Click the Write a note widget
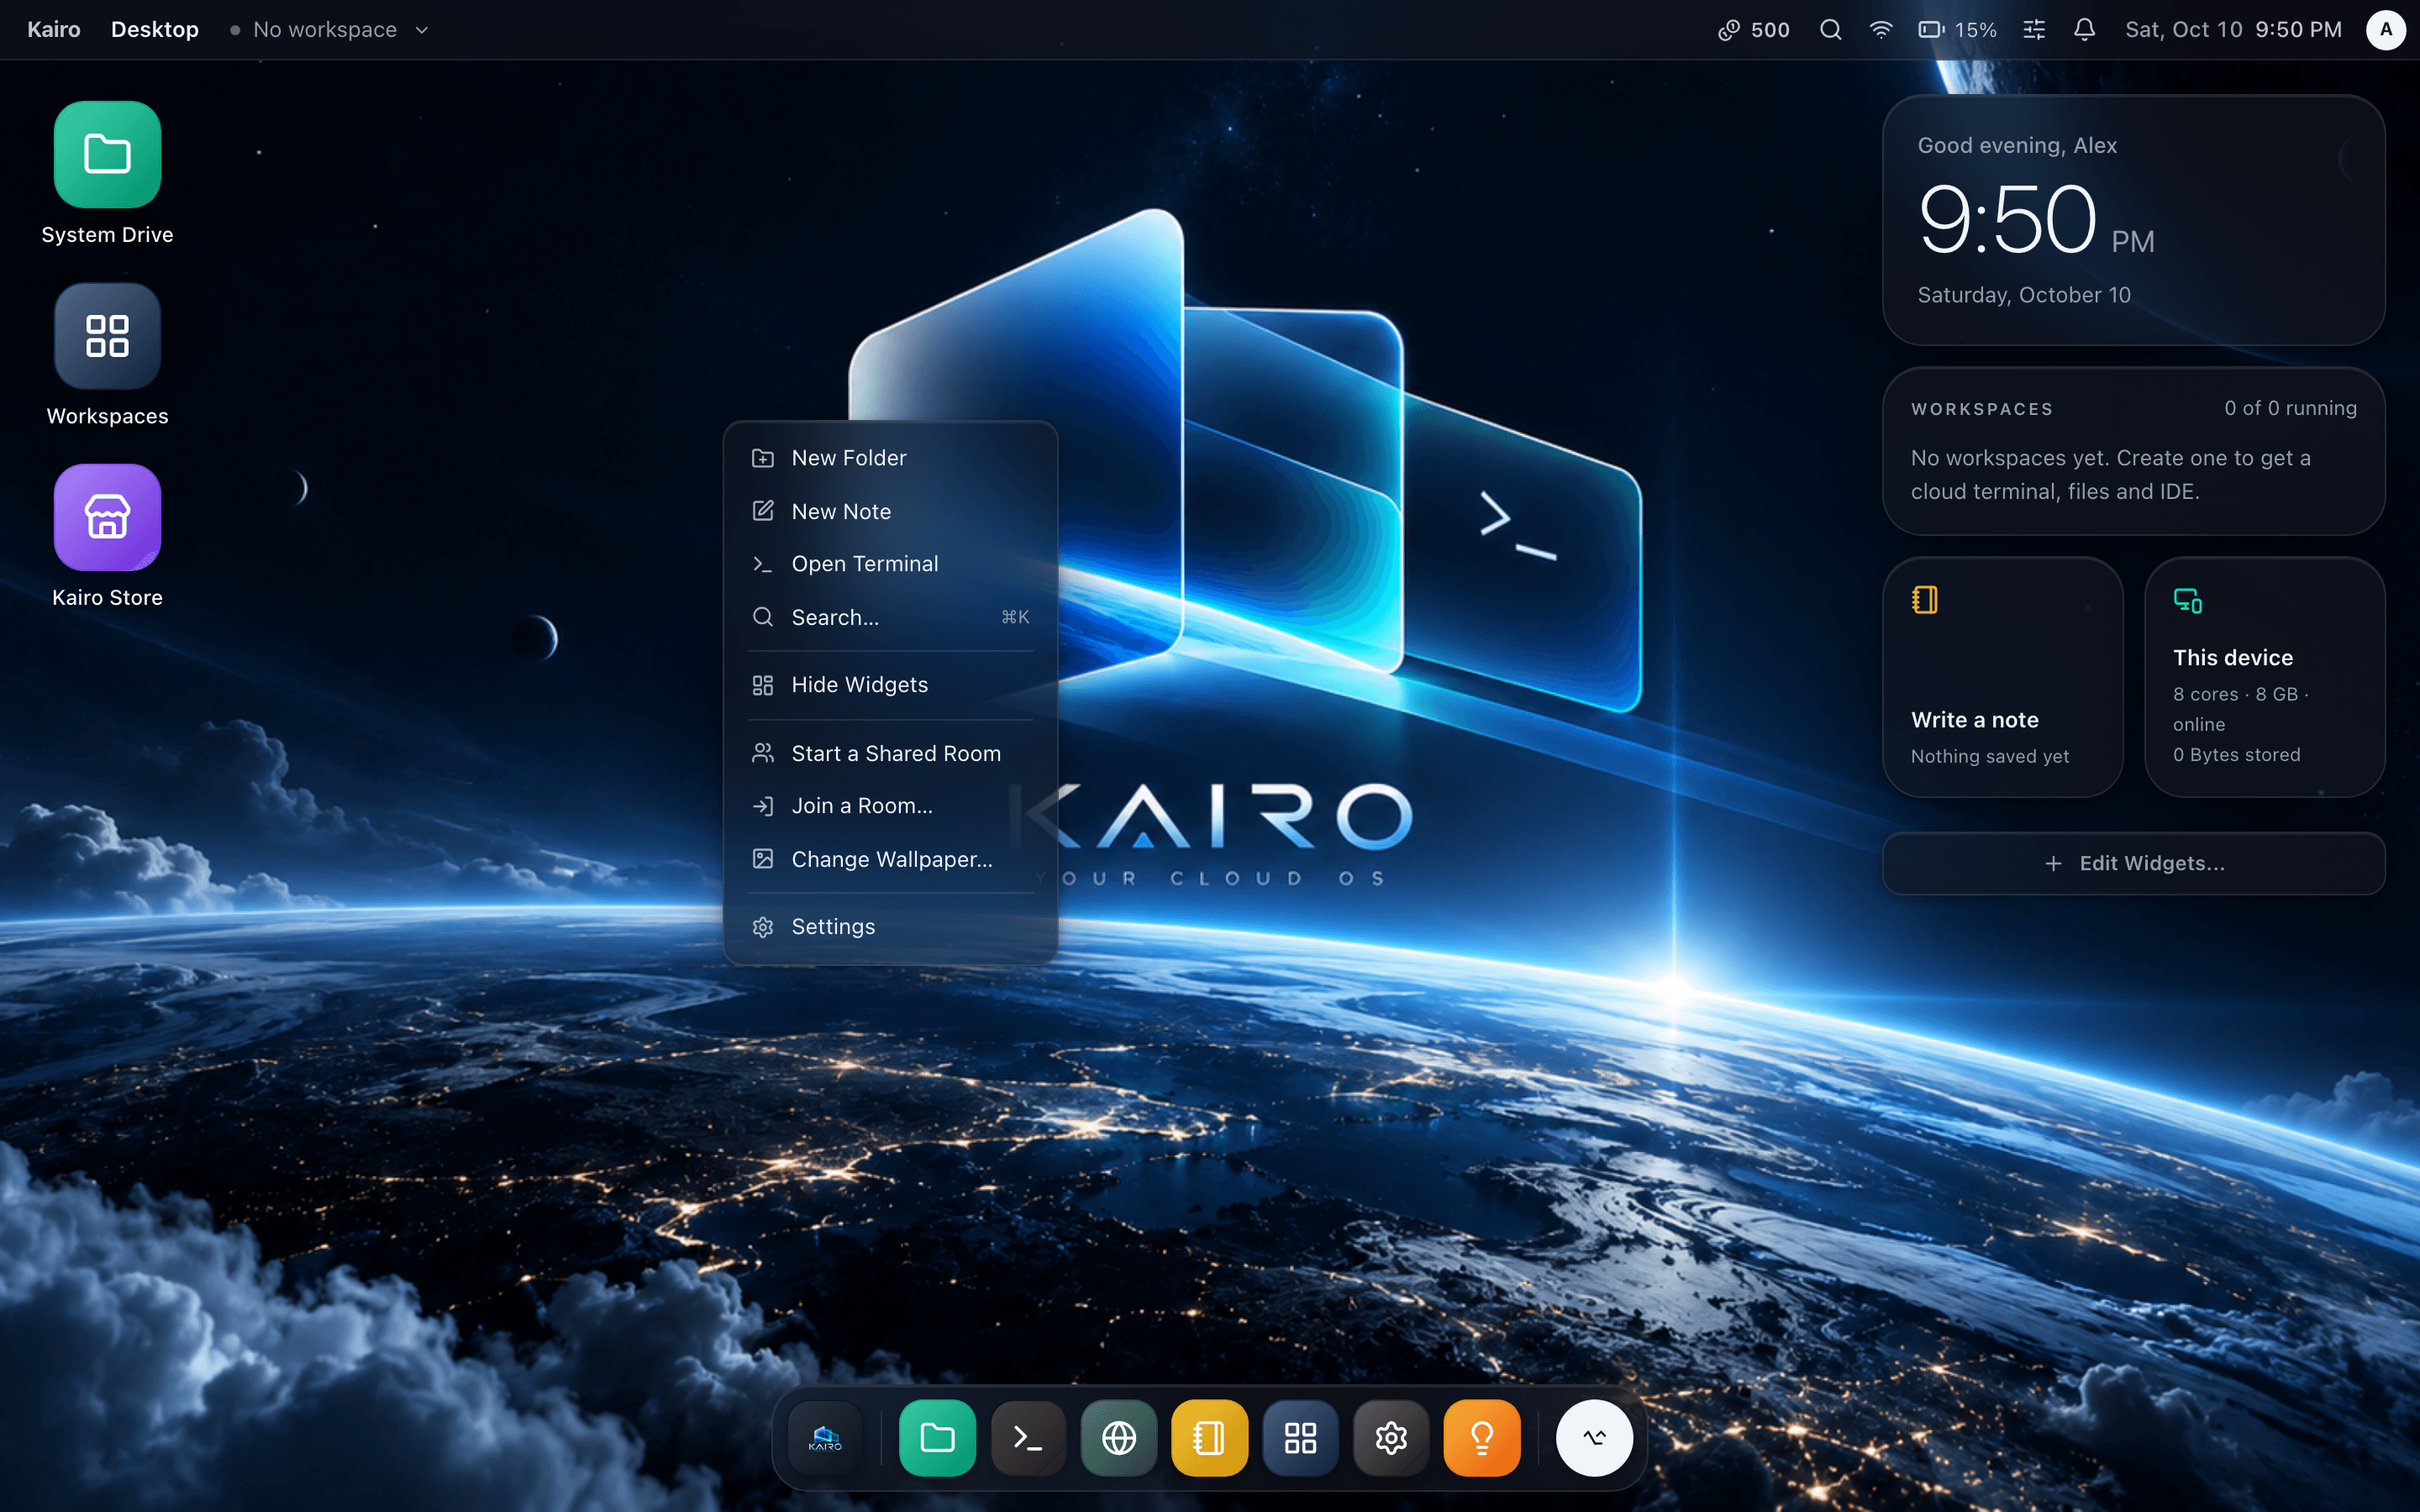 (2003, 677)
